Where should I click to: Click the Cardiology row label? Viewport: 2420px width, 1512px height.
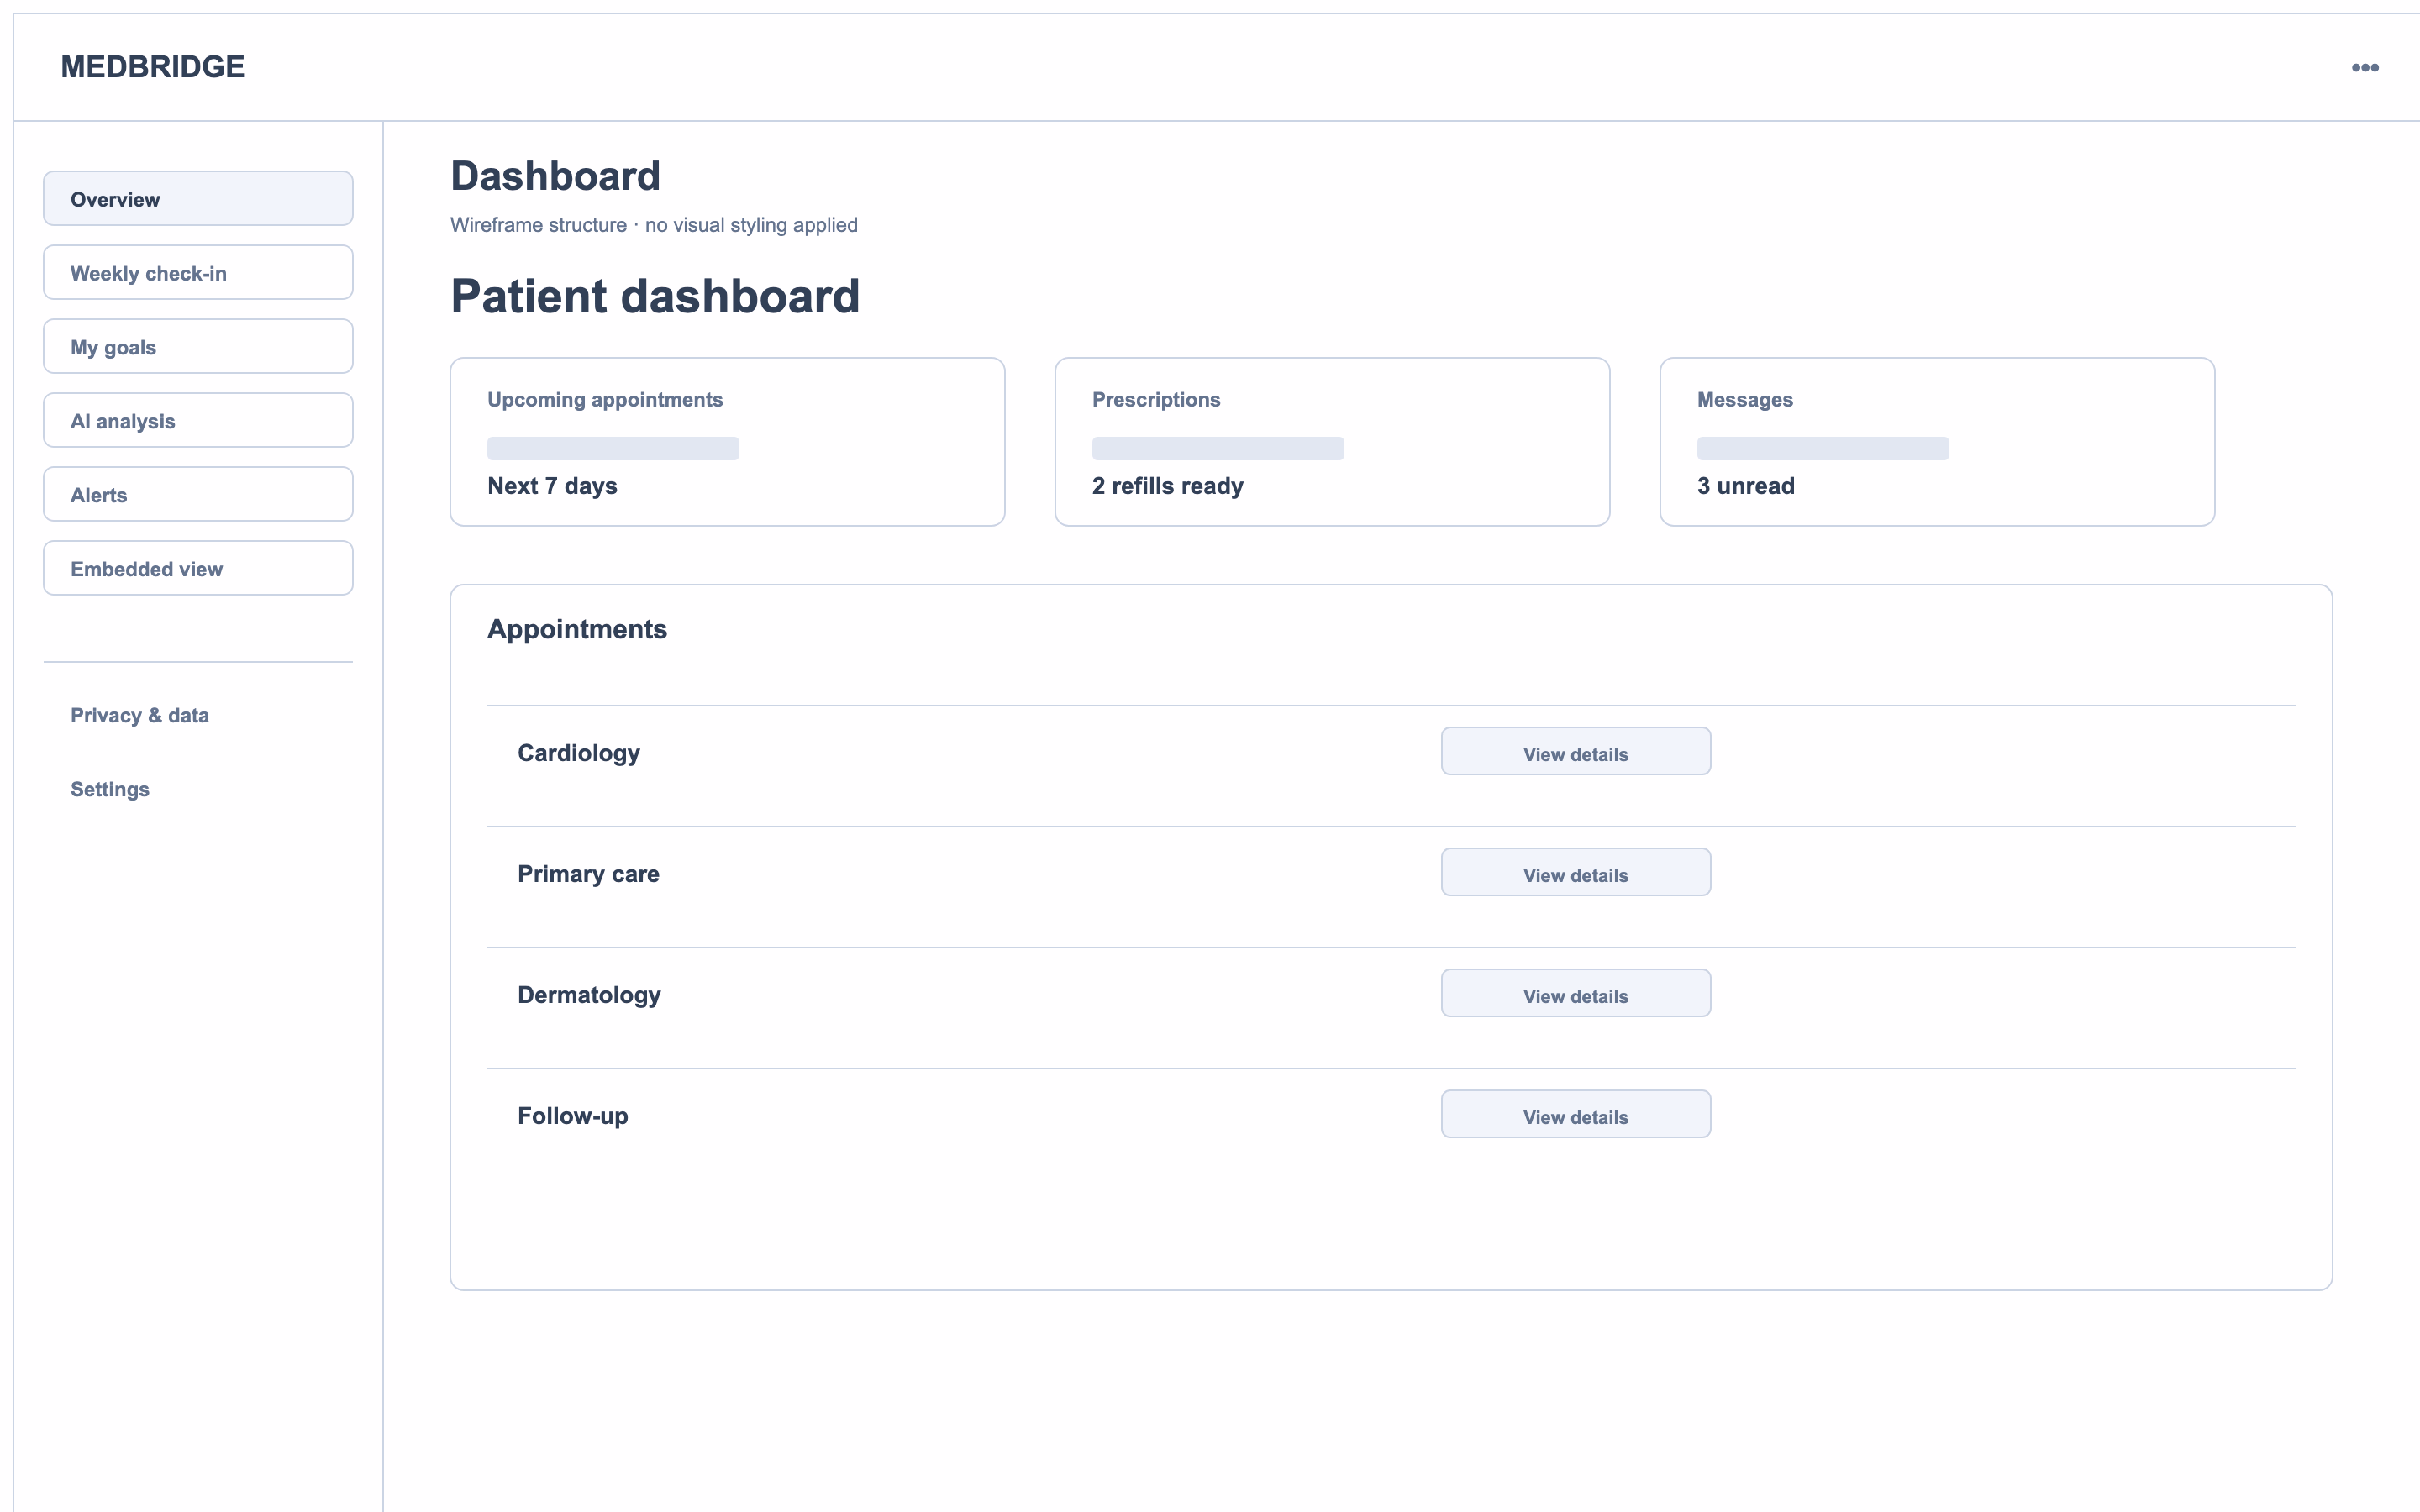point(578,753)
